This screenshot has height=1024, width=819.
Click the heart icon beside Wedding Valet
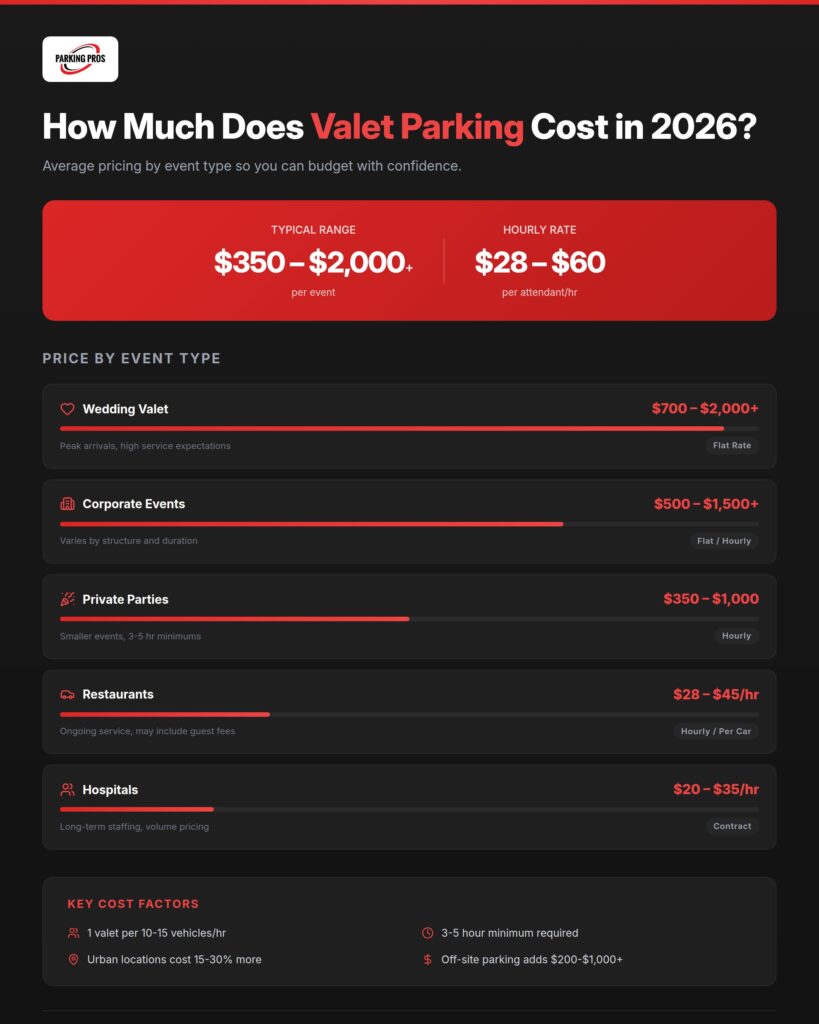68,409
